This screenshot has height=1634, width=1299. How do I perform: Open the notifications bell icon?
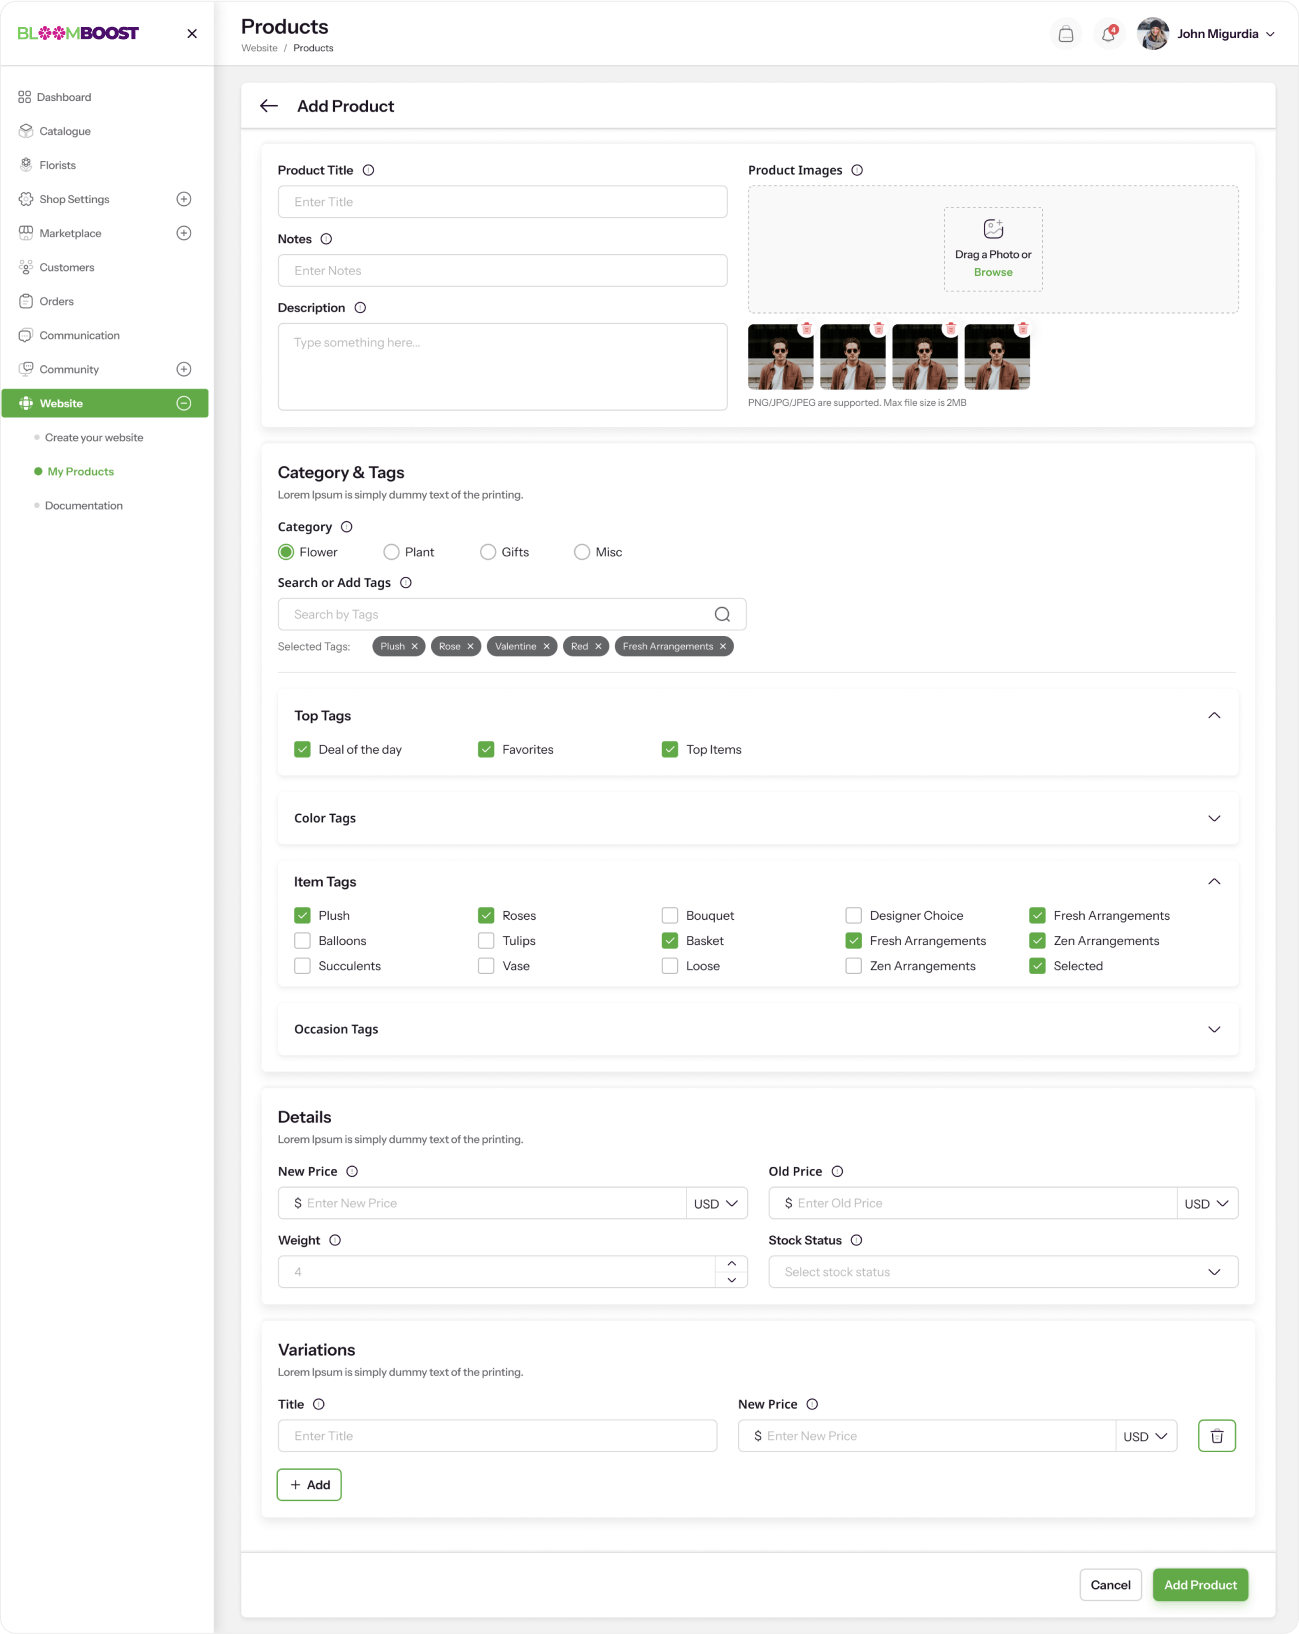click(1108, 34)
